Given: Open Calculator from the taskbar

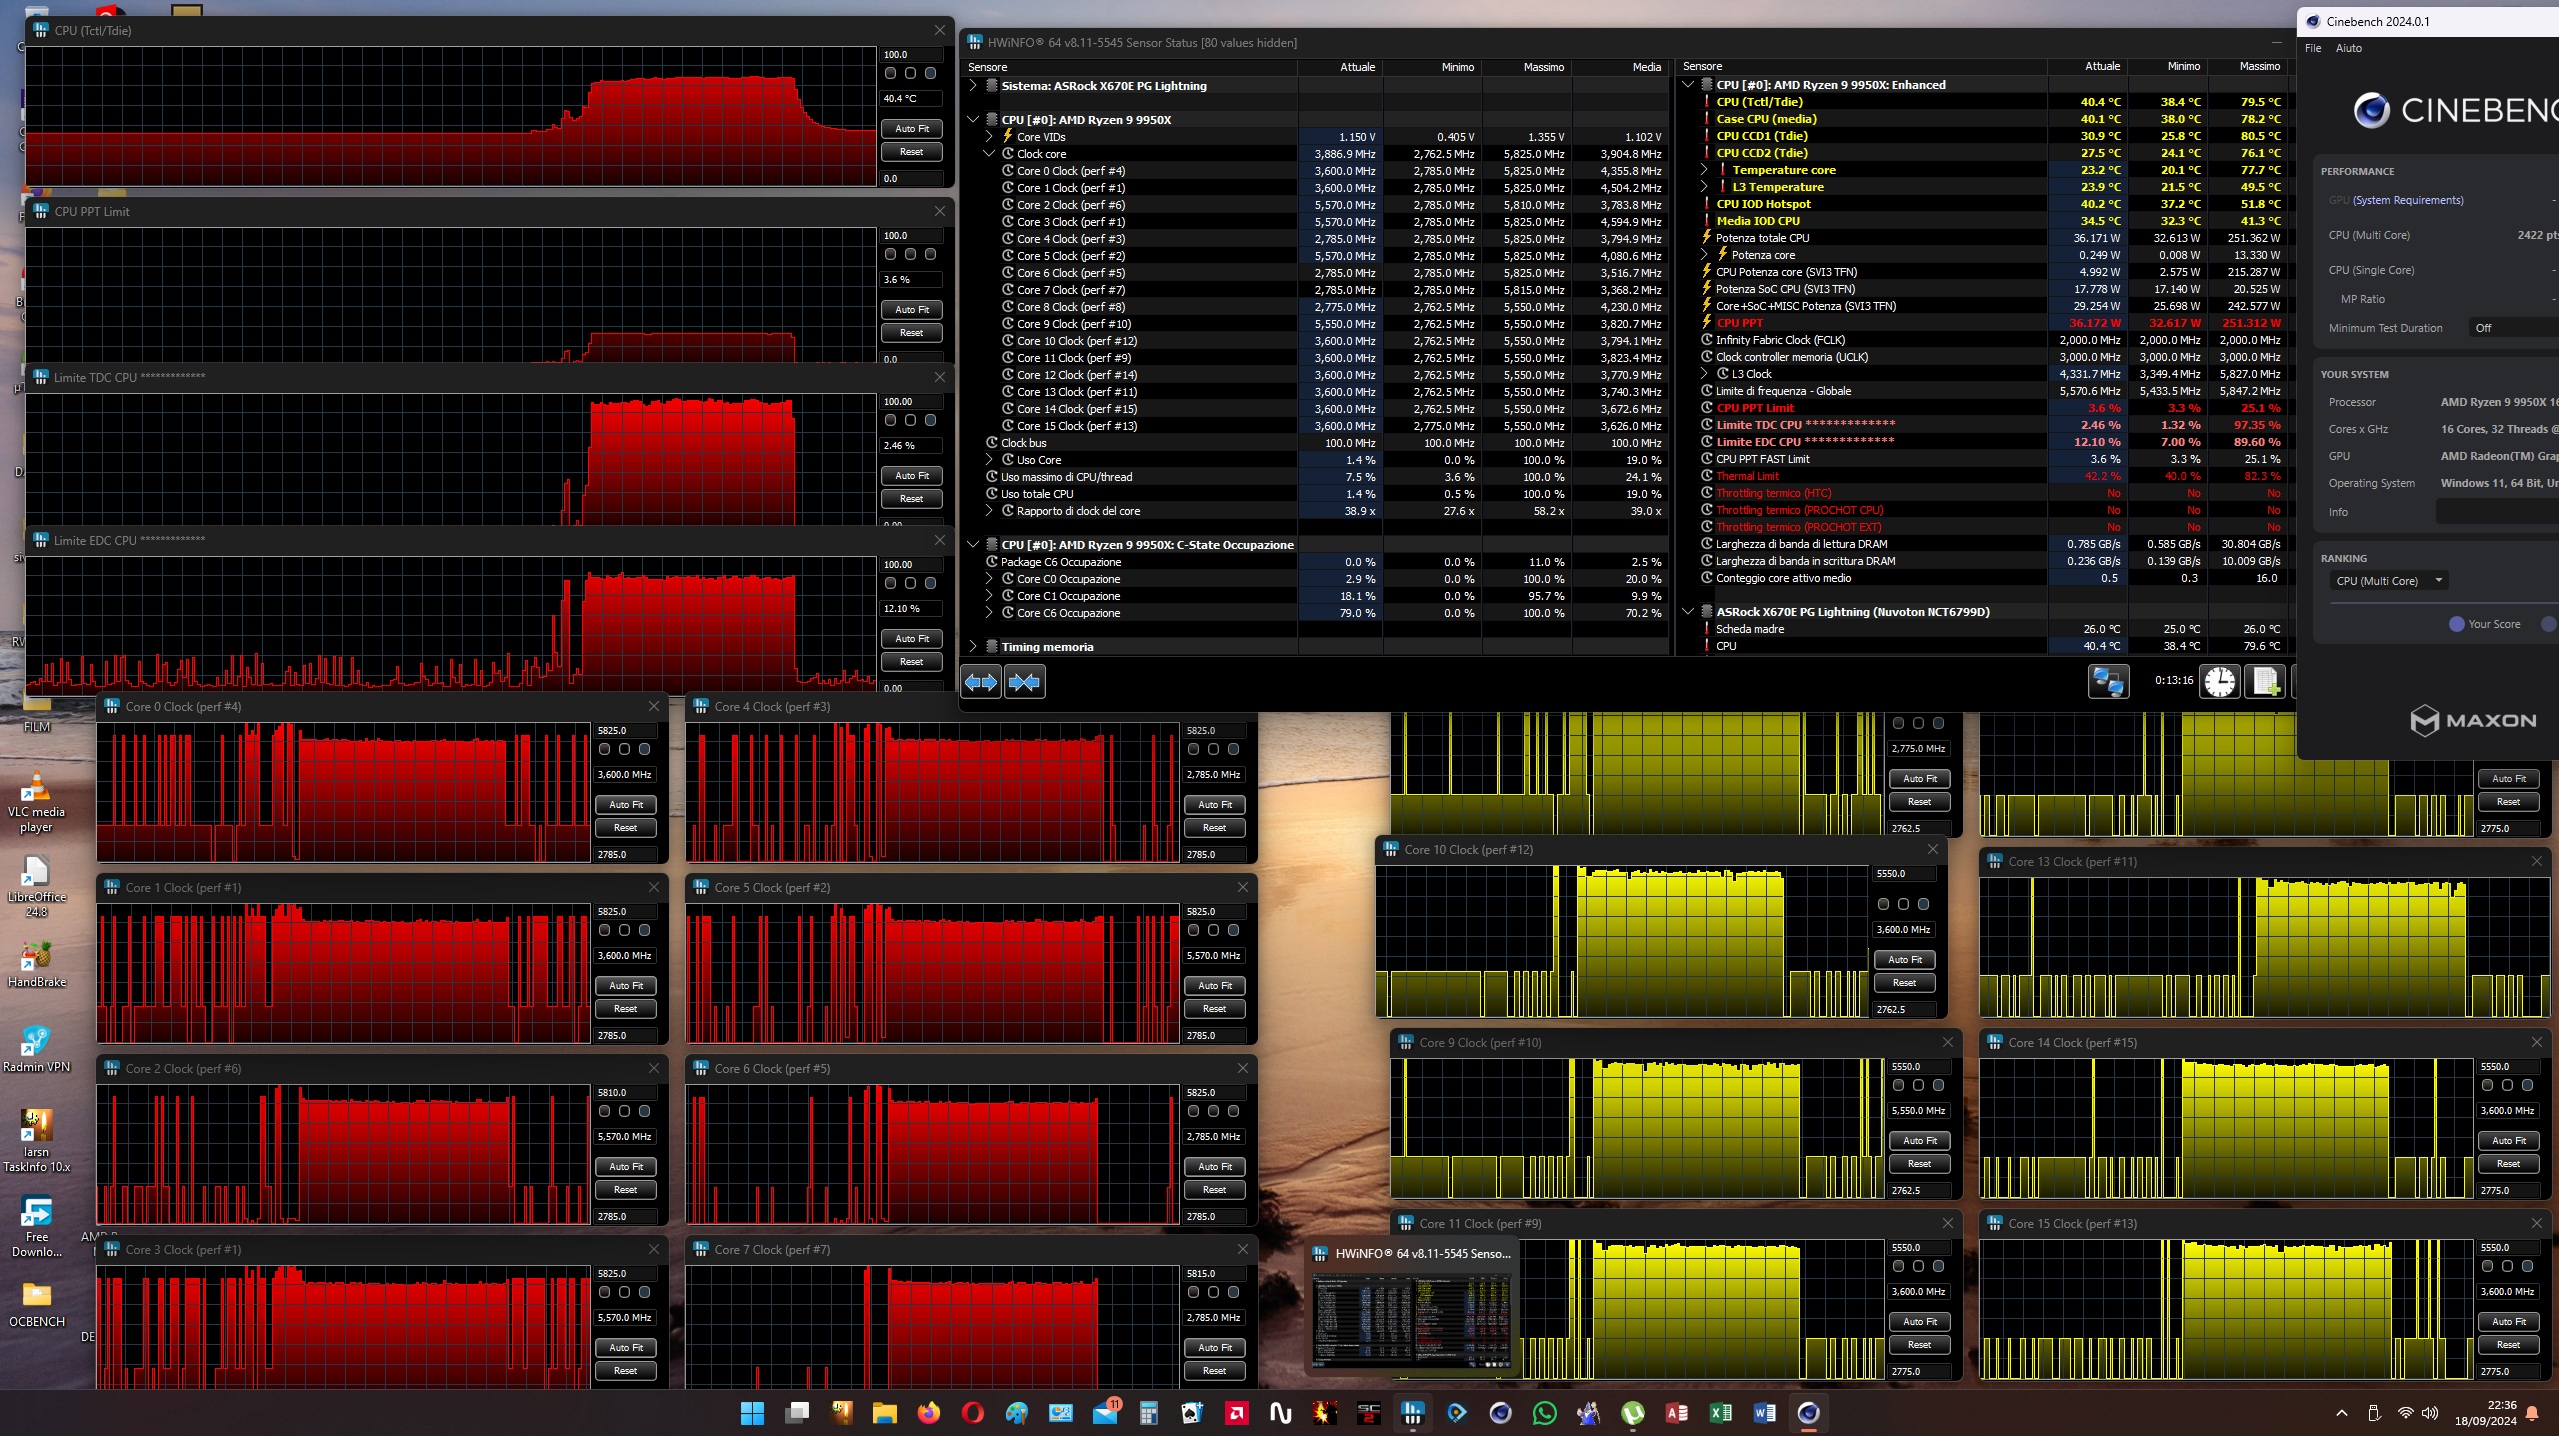Looking at the screenshot, I should (x=1148, y=1413).
